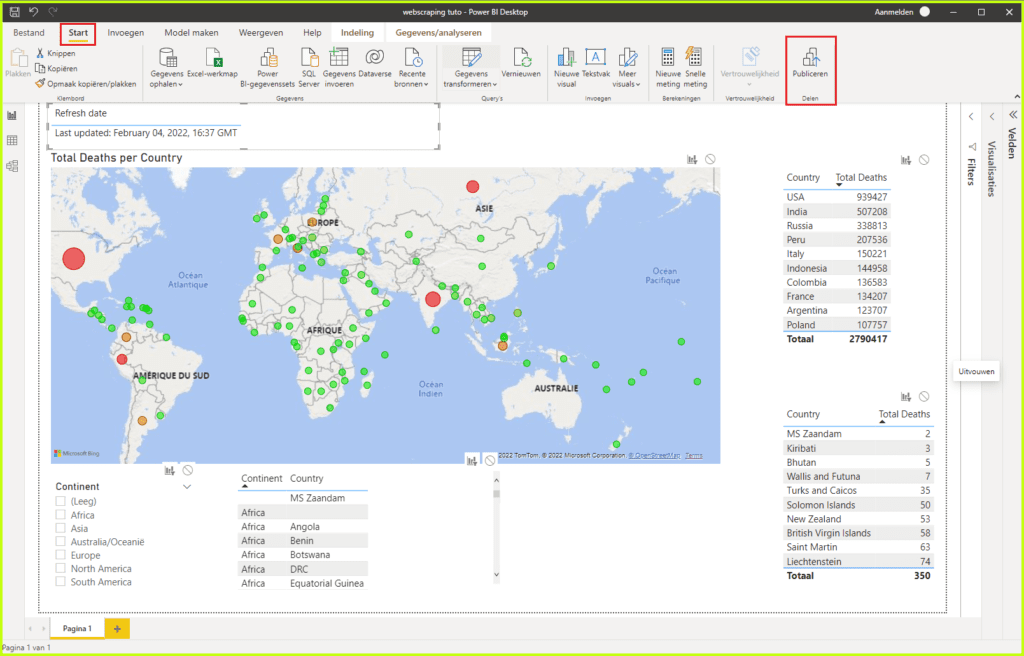Expand the Filters pane
This screenshot has height=656, width=1024.
[971, 116]
